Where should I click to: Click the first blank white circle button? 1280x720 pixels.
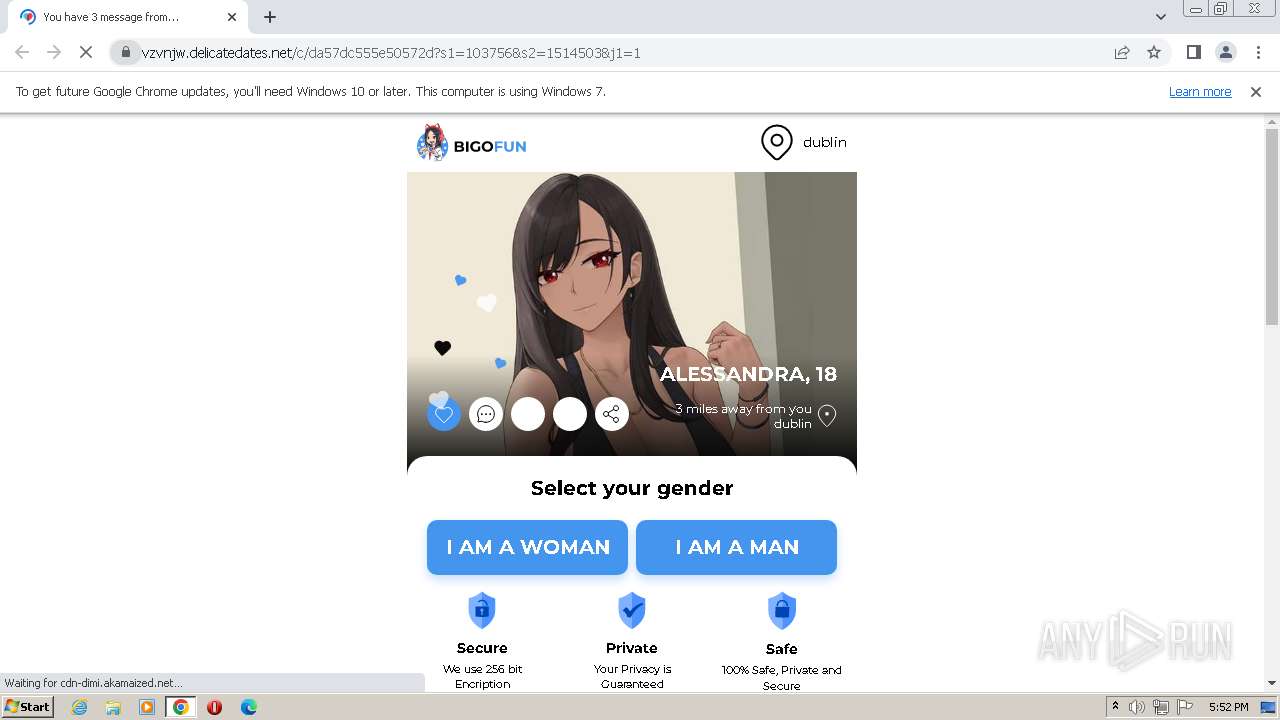coord(528,414)
